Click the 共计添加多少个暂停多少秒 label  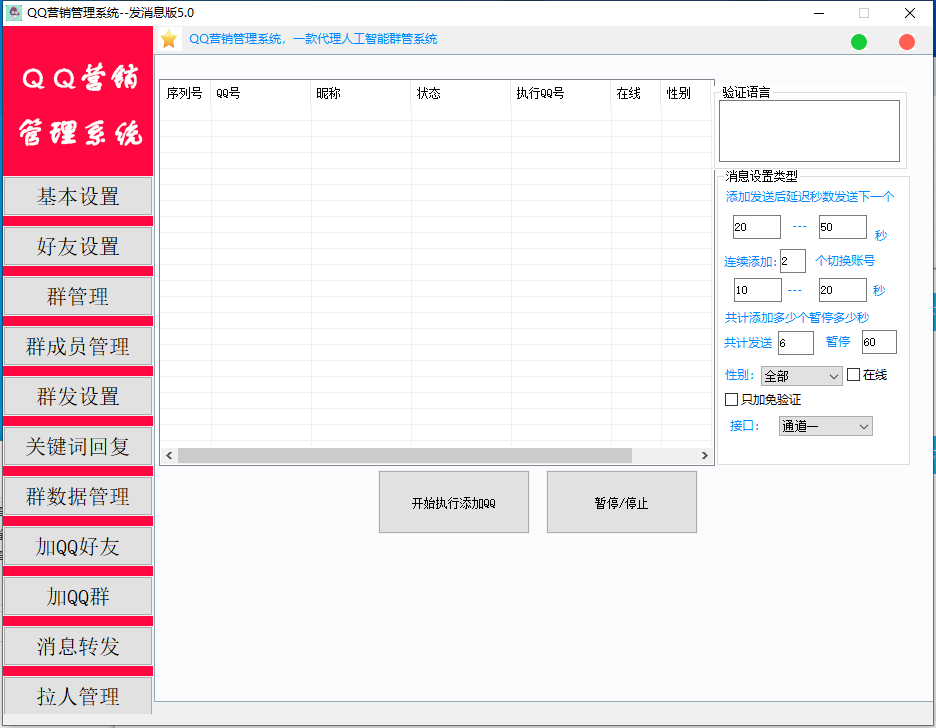pos(796,317)
